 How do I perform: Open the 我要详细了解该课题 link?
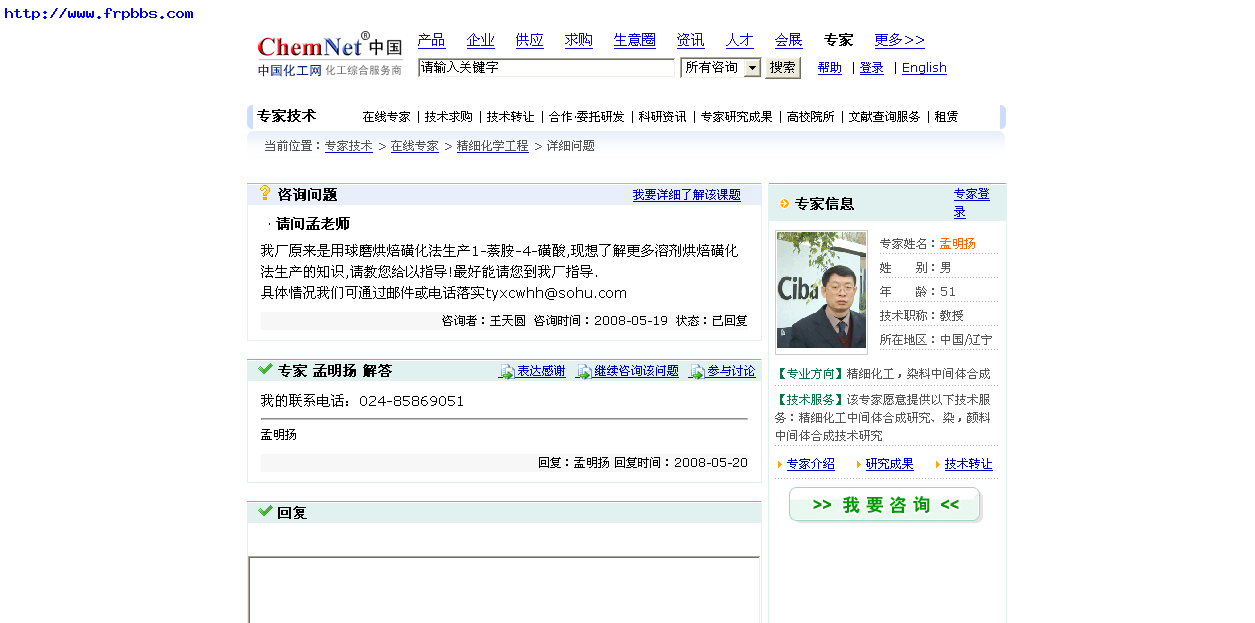687,194
